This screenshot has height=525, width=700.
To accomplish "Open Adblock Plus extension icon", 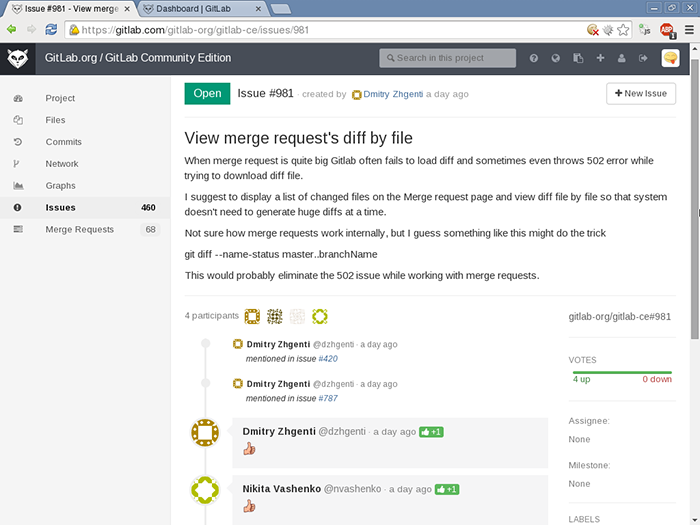I will 667,30.
